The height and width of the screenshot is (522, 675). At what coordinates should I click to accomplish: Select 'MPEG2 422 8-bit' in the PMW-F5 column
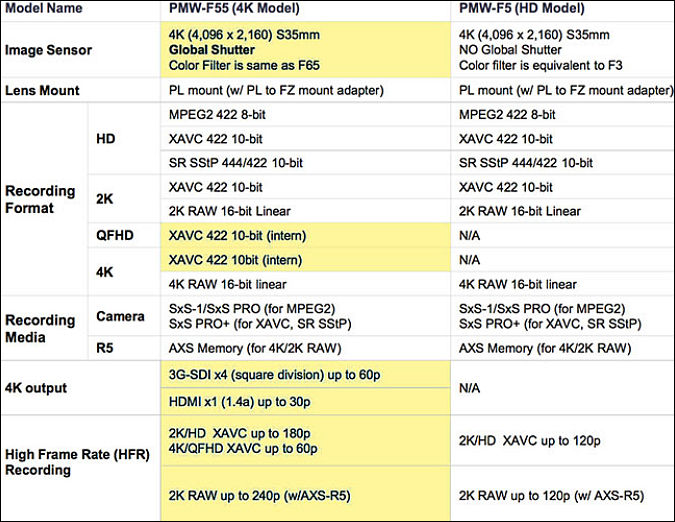[507, 114]
